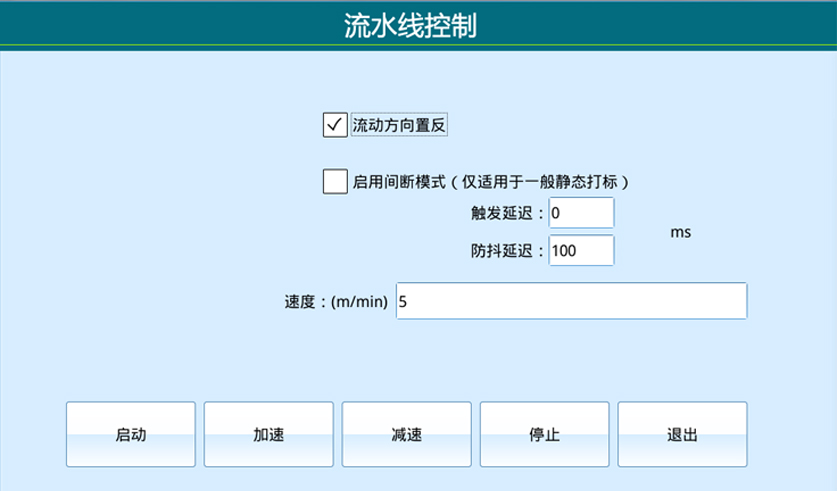Click the 启用间断模式 label text
The width and height of the screenshot is (837, 491).
[x=396, y=182]
